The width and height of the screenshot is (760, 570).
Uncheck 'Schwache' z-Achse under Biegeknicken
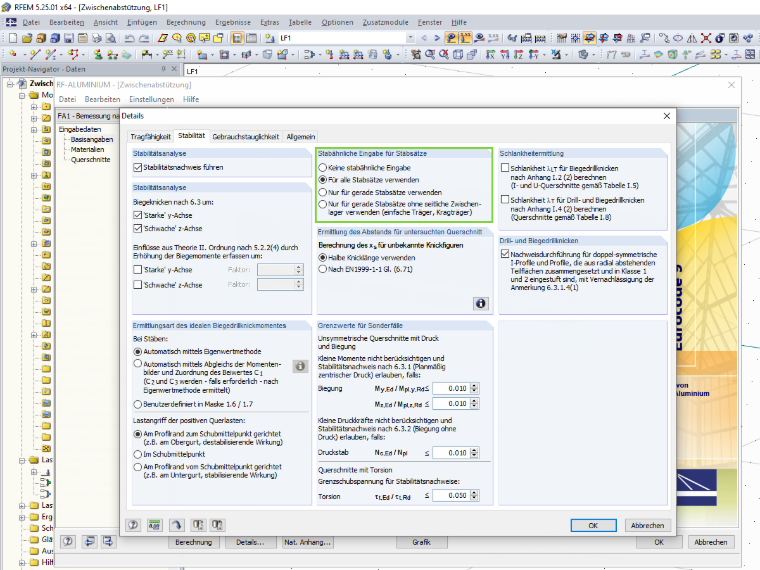pos(138,228)
